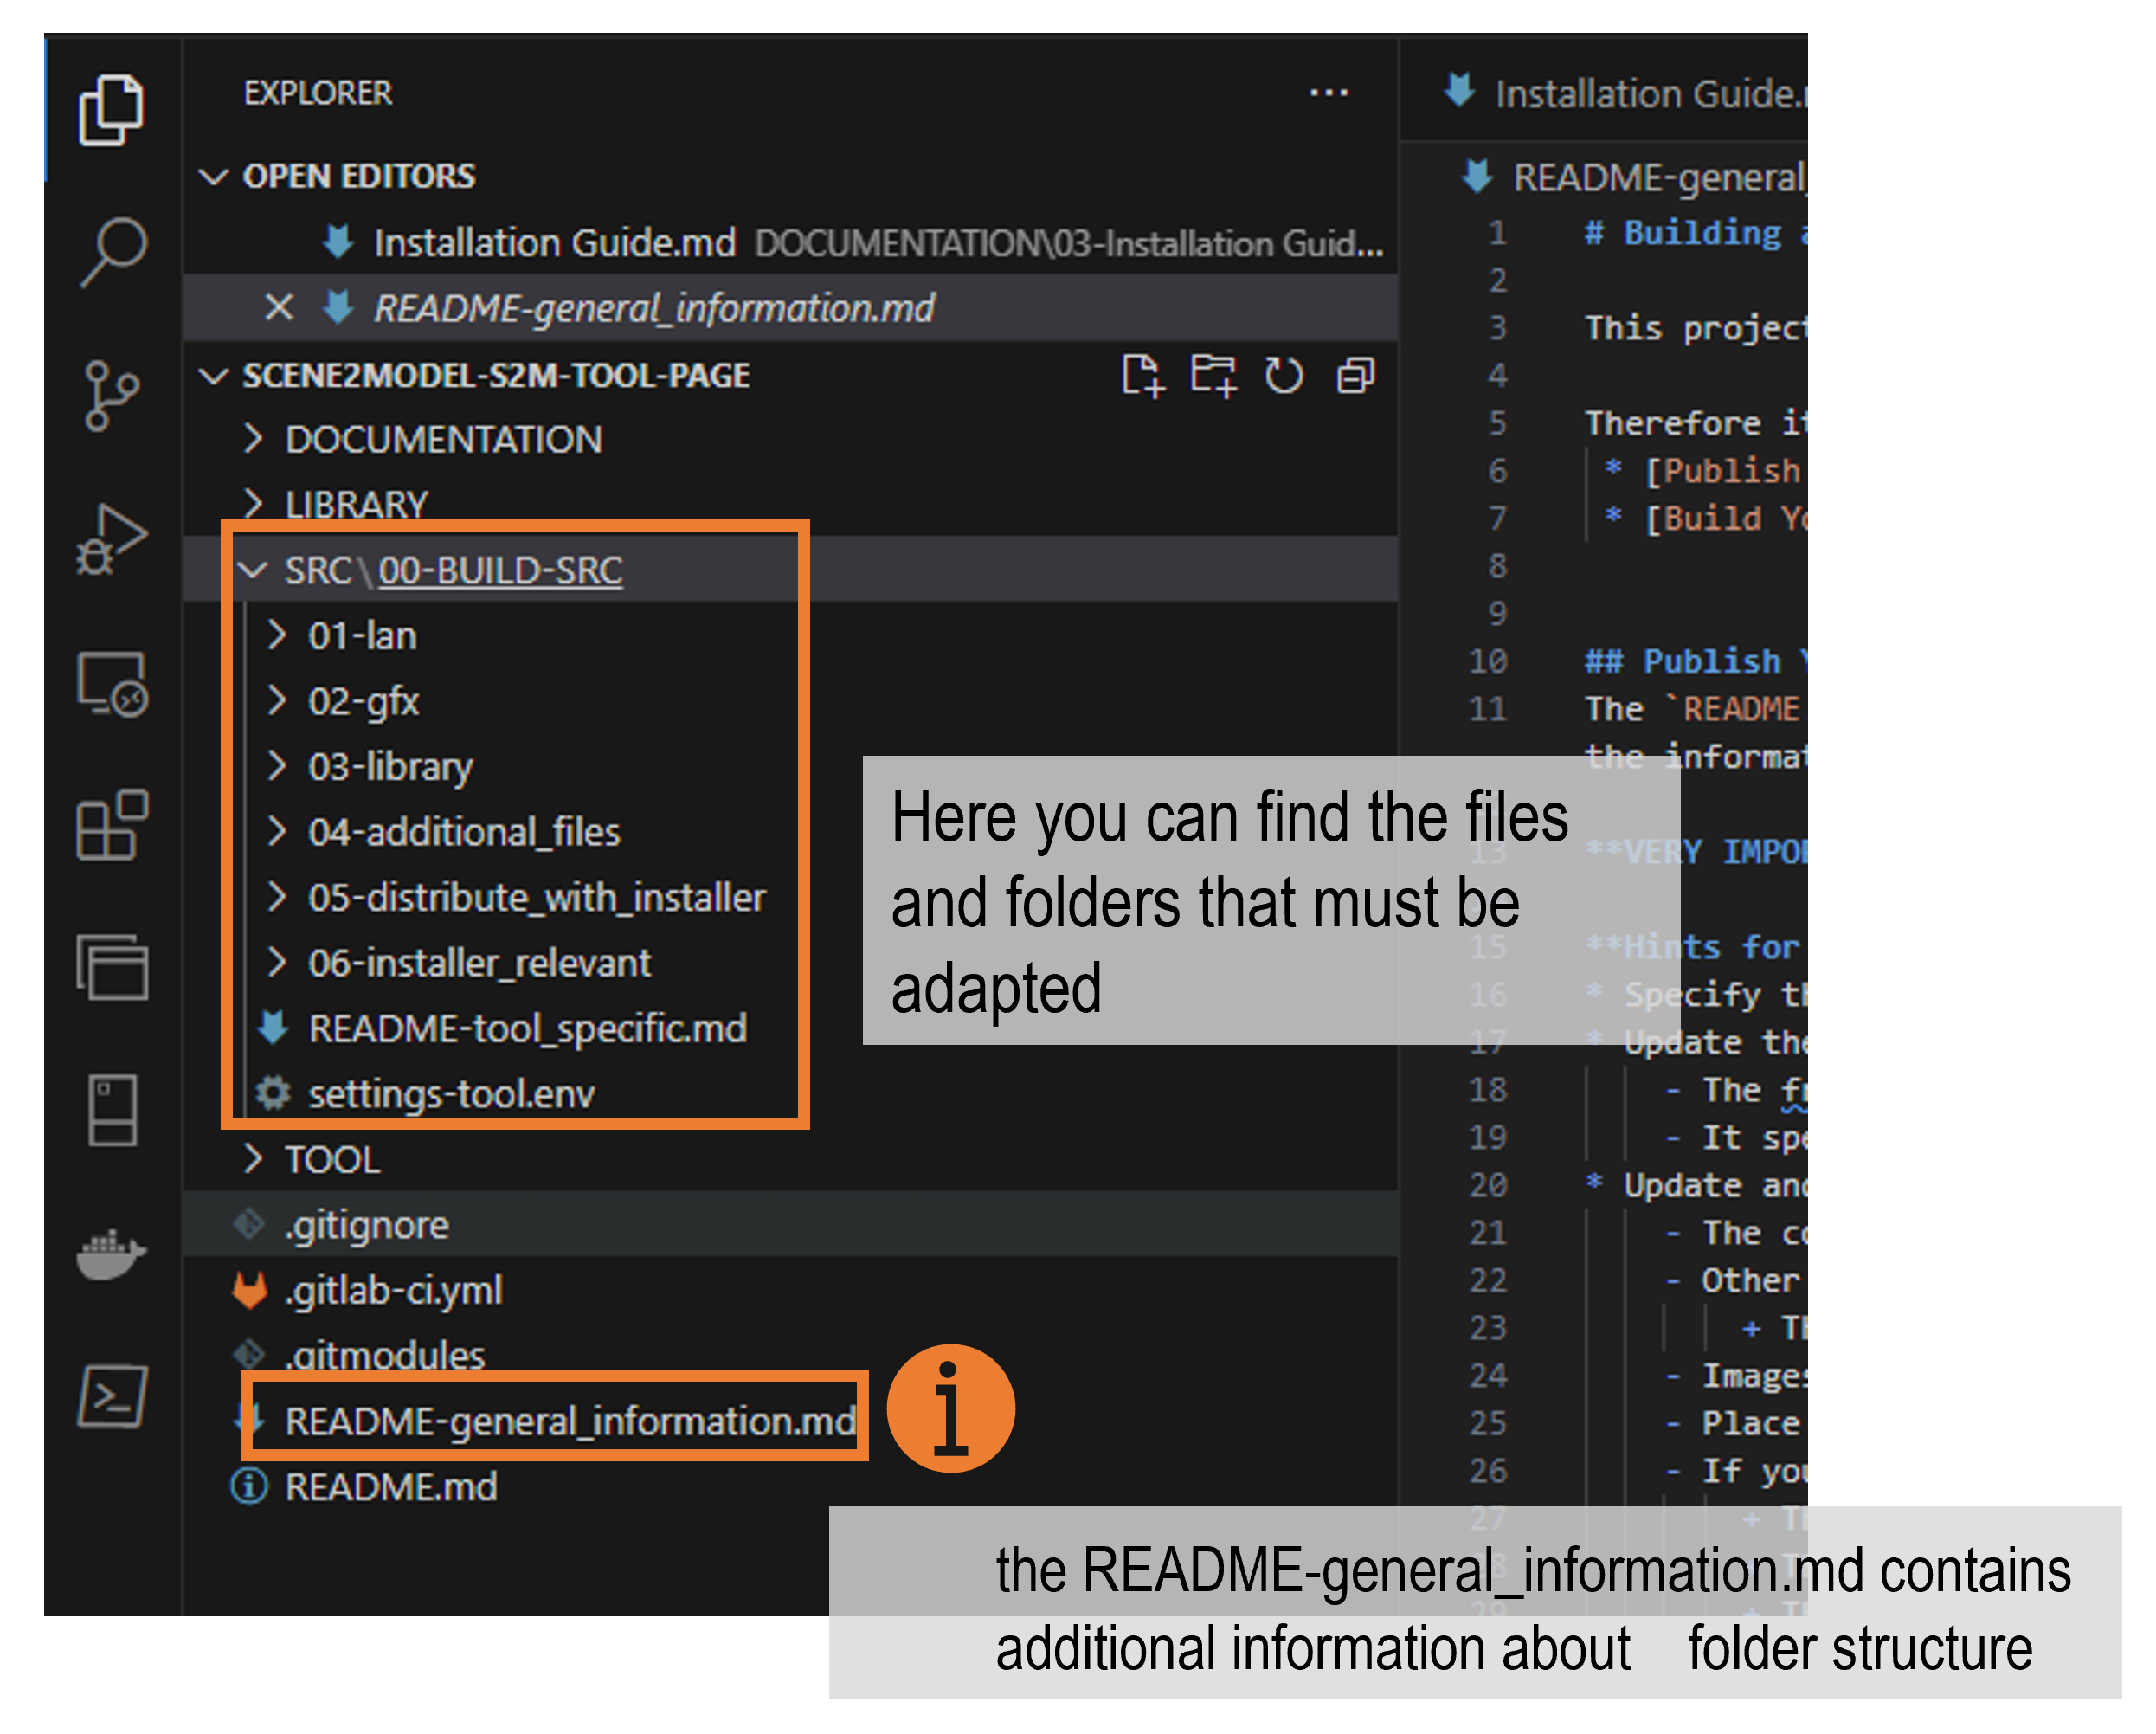Open Explorer's more actions ellipsis

[1329, 93]
